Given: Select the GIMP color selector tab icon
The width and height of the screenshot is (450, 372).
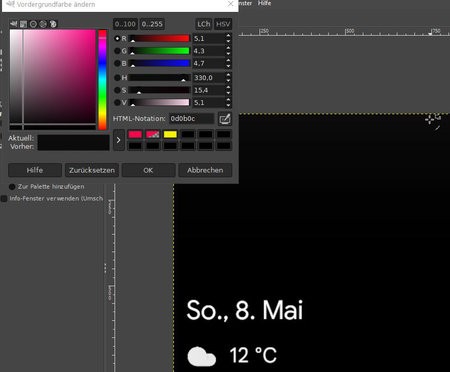Looking at the screenshot, I should point(14,24).
